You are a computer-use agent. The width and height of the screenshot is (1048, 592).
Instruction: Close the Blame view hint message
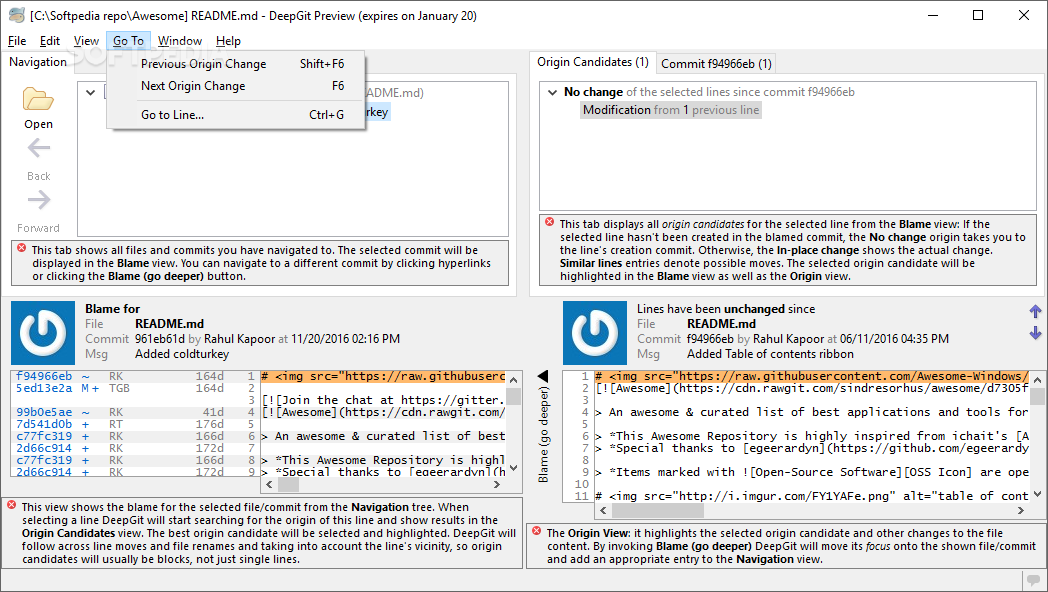(x=11, y=506)
